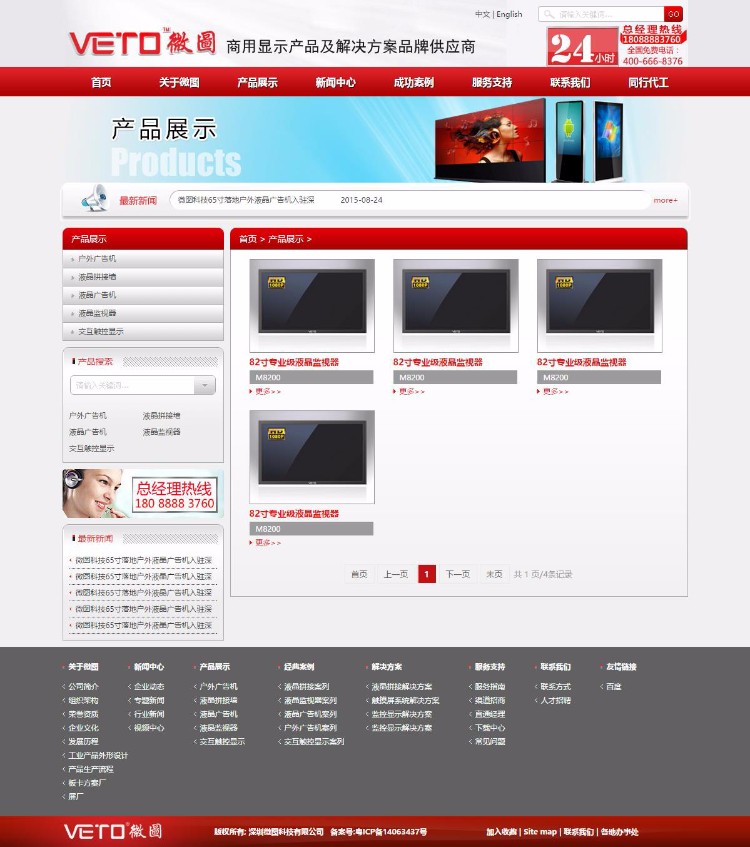The width and height of the screenshot is (750, 847).
Task: Click first product's 82寸专业级液晶监视器 title
Action: [x=294, y=362]
